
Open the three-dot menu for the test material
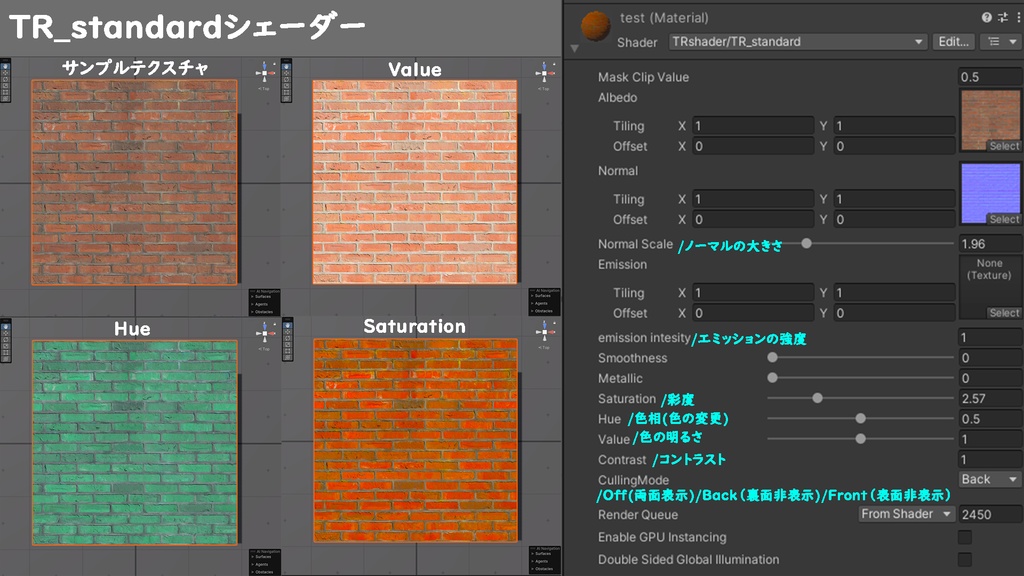1019,17
